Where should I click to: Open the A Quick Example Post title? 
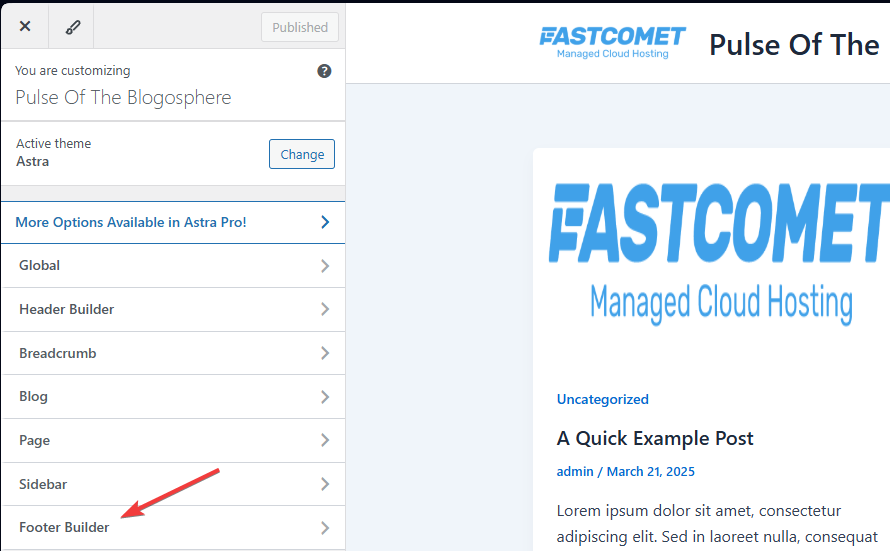655,438
